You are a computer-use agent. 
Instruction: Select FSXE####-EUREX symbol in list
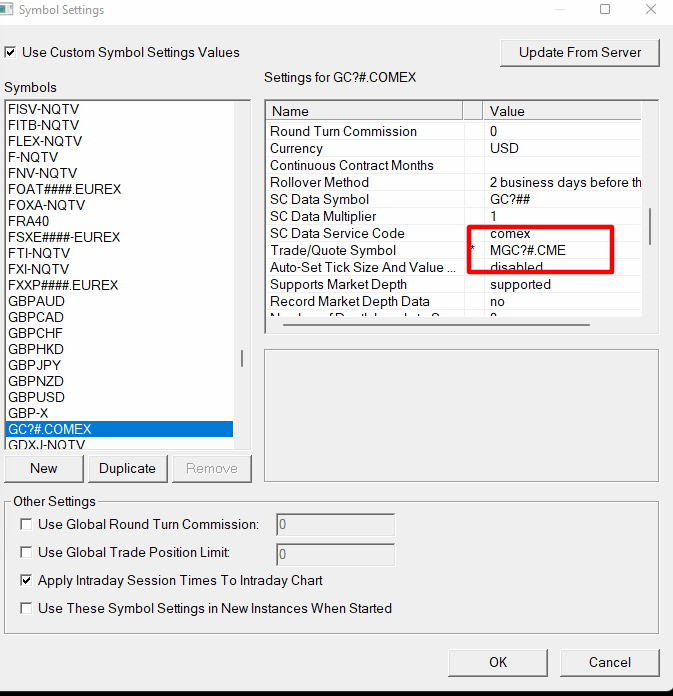pyautogui.click(x=64, y=237)
